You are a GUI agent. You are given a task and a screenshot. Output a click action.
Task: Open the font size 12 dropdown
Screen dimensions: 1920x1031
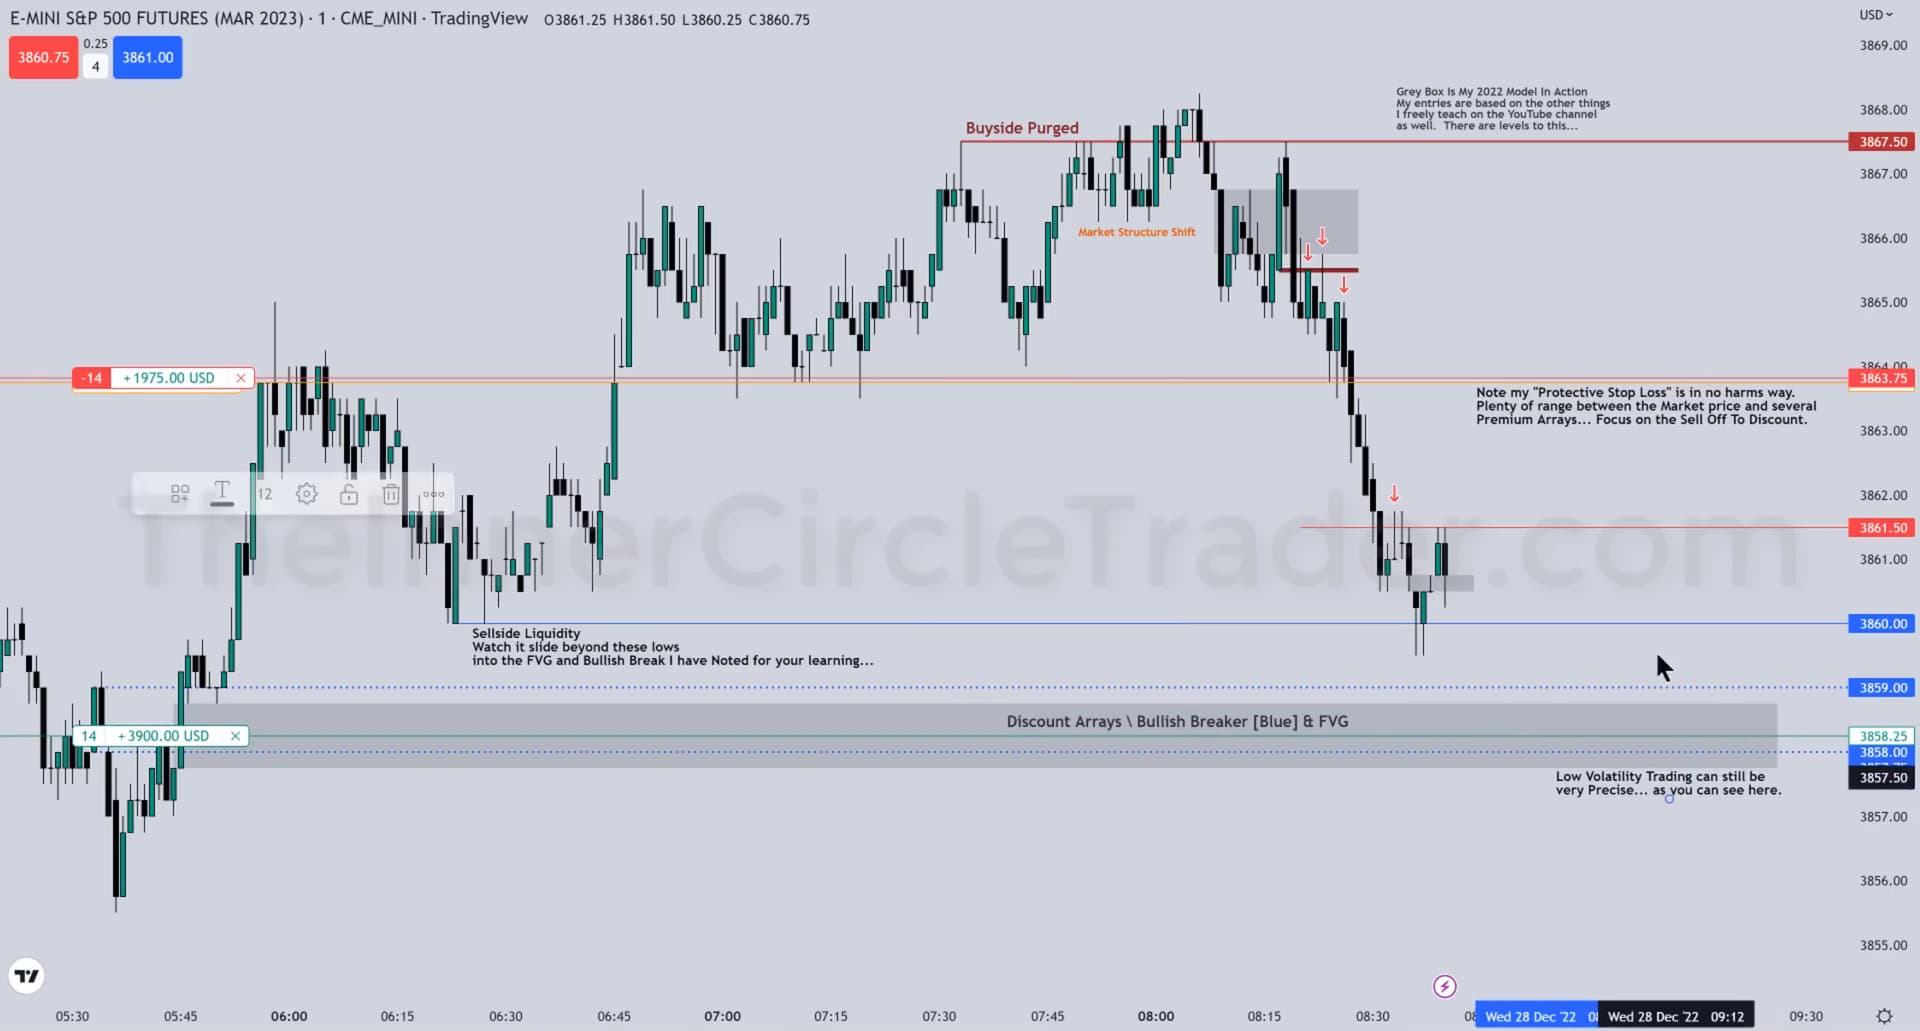(x=265, y=494)
